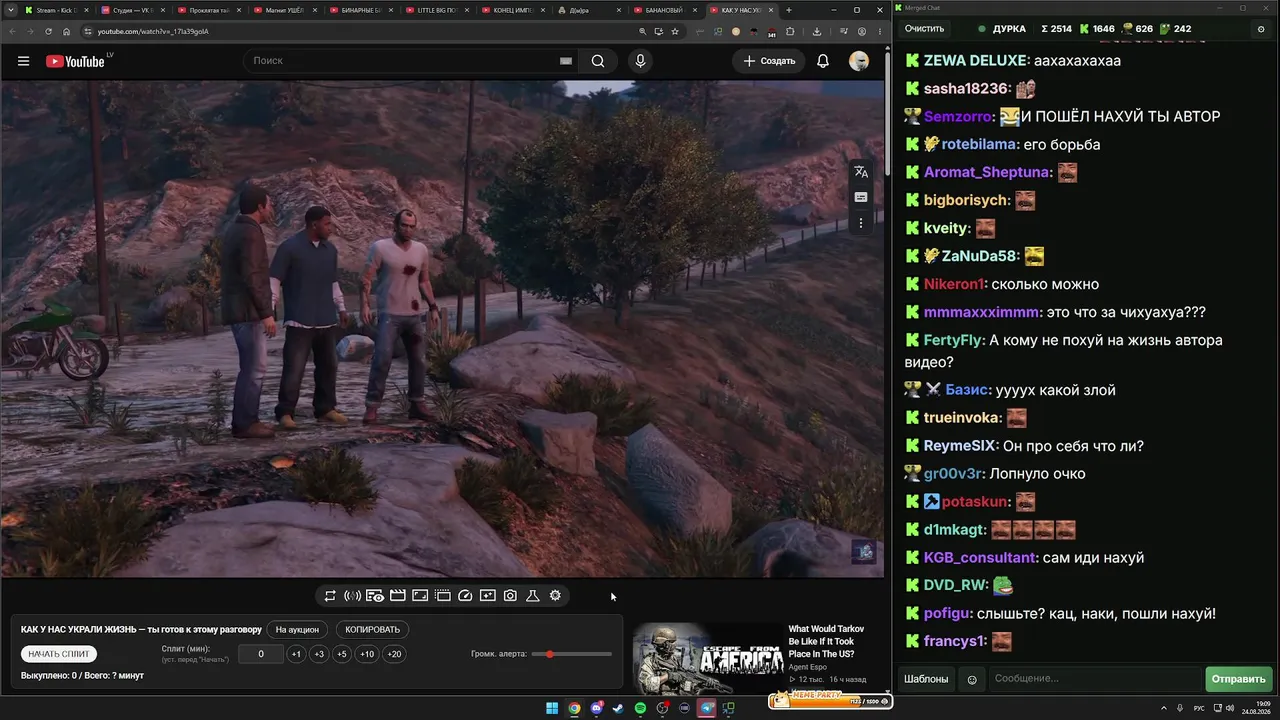
Task: Reload the page in Chrome
Action: click(x=49, y=31)
